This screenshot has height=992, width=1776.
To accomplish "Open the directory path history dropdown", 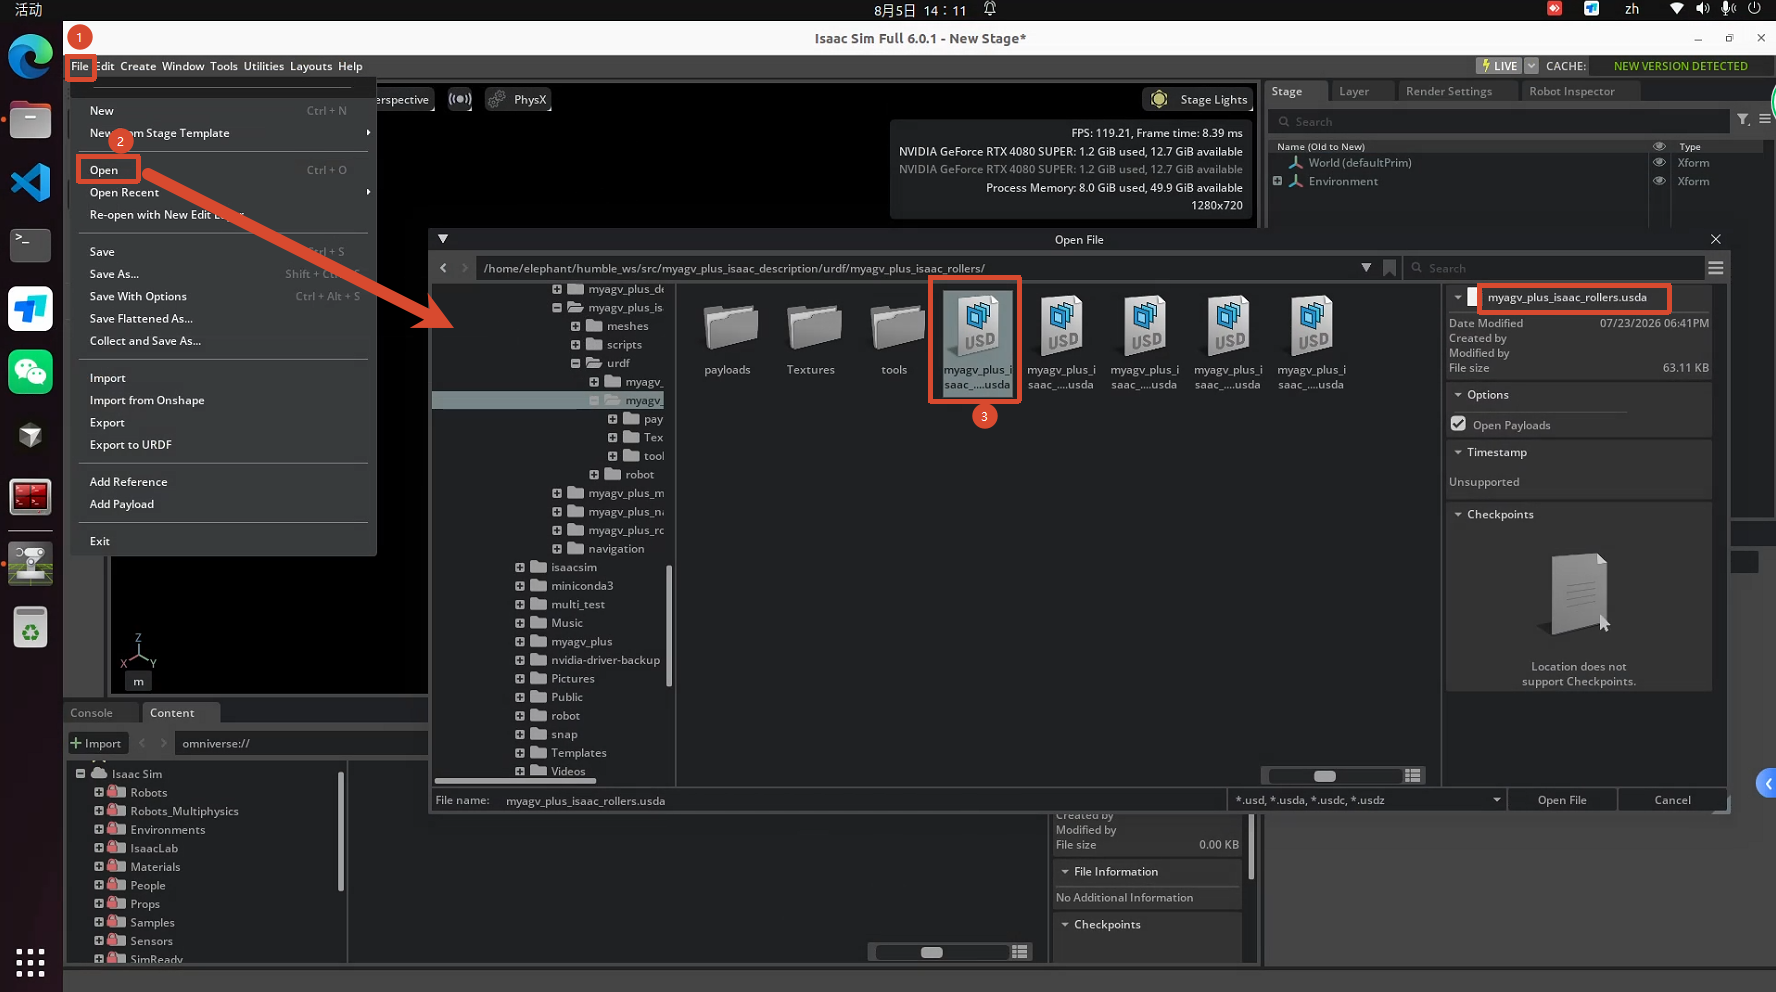I will (x=1366, y=268).
